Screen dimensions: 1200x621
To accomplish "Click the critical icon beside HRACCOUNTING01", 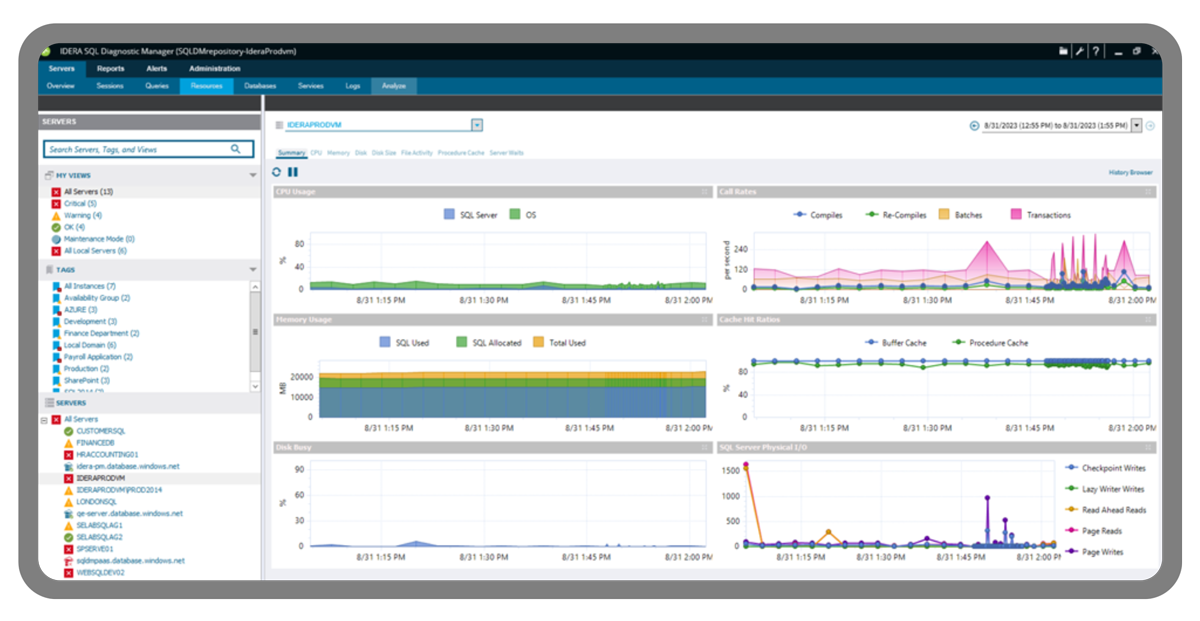I will 69,454.
